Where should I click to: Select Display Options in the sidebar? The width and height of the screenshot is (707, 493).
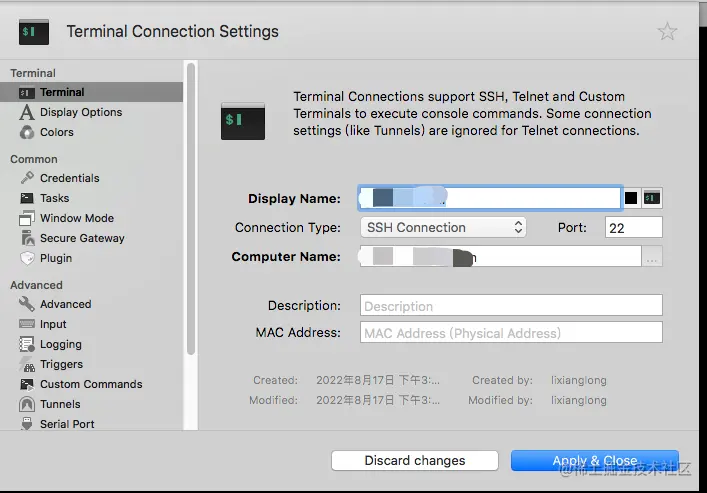point(80,112)
